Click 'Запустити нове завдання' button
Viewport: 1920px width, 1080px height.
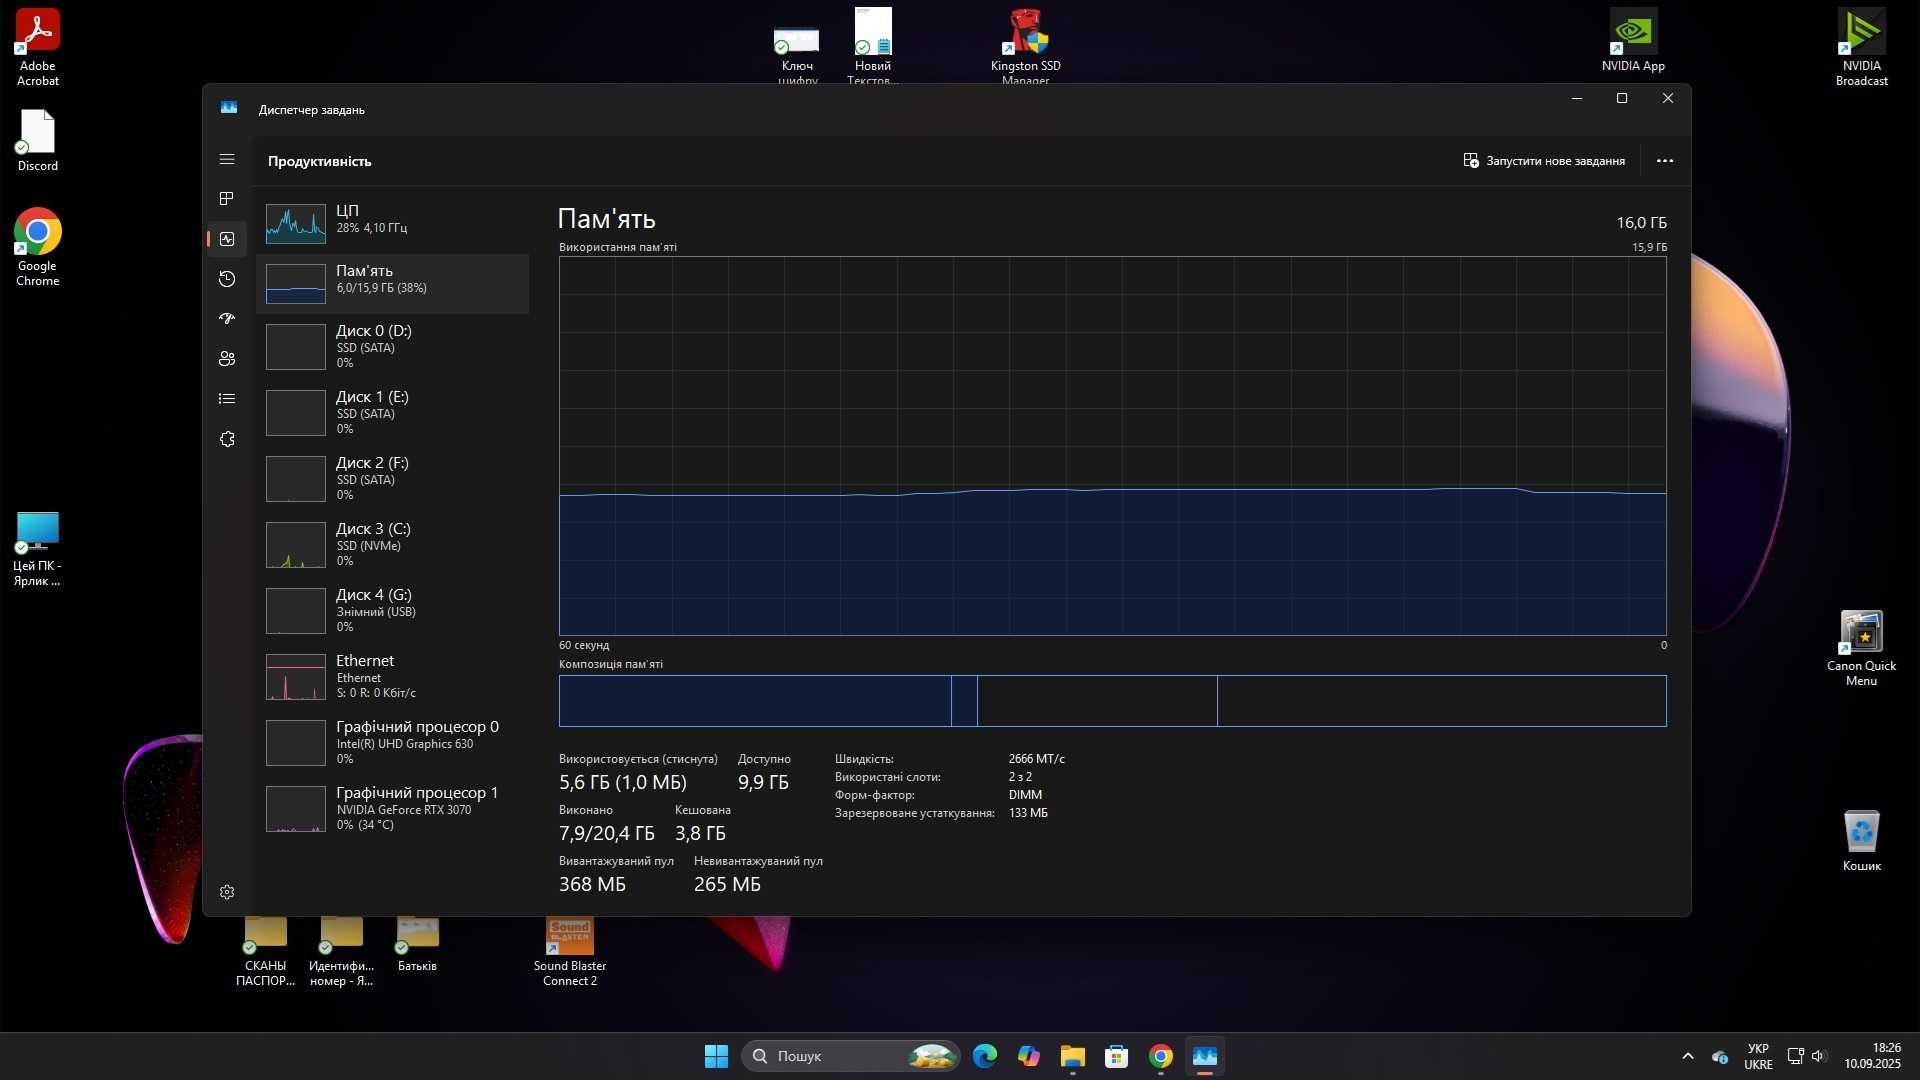tap(1544, 161)
